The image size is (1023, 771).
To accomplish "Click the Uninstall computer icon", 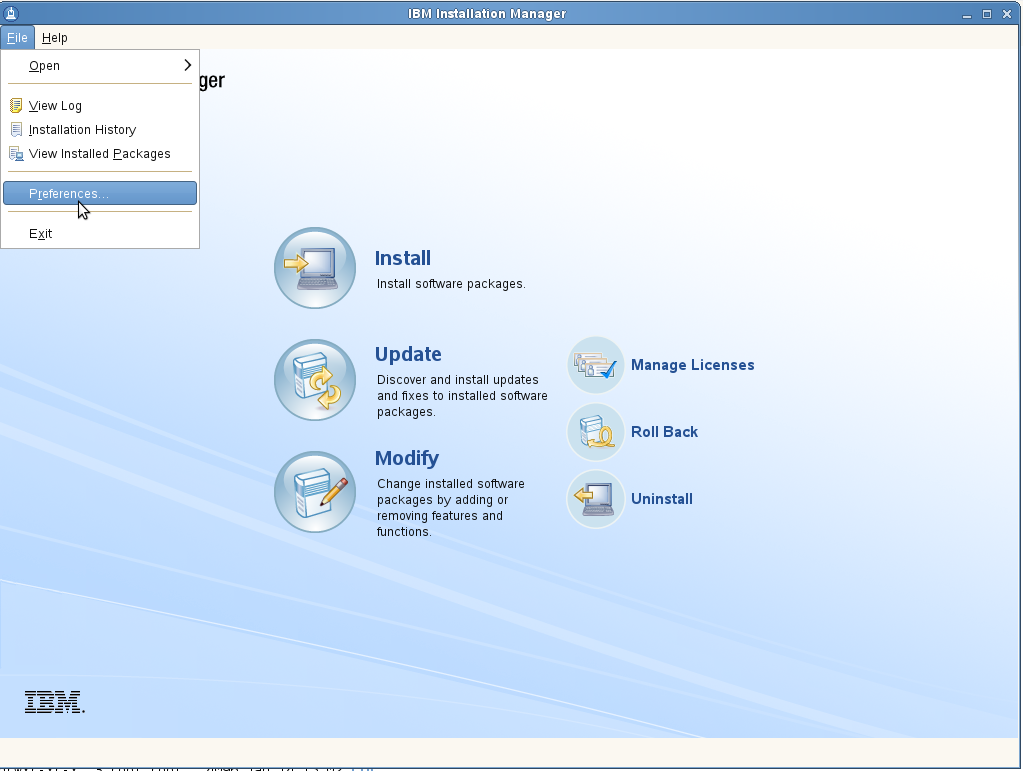I will point(596,499).
